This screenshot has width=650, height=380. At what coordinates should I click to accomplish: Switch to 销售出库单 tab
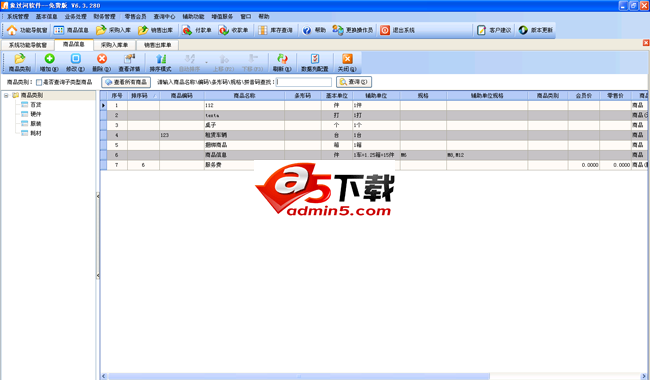[158, 45]
